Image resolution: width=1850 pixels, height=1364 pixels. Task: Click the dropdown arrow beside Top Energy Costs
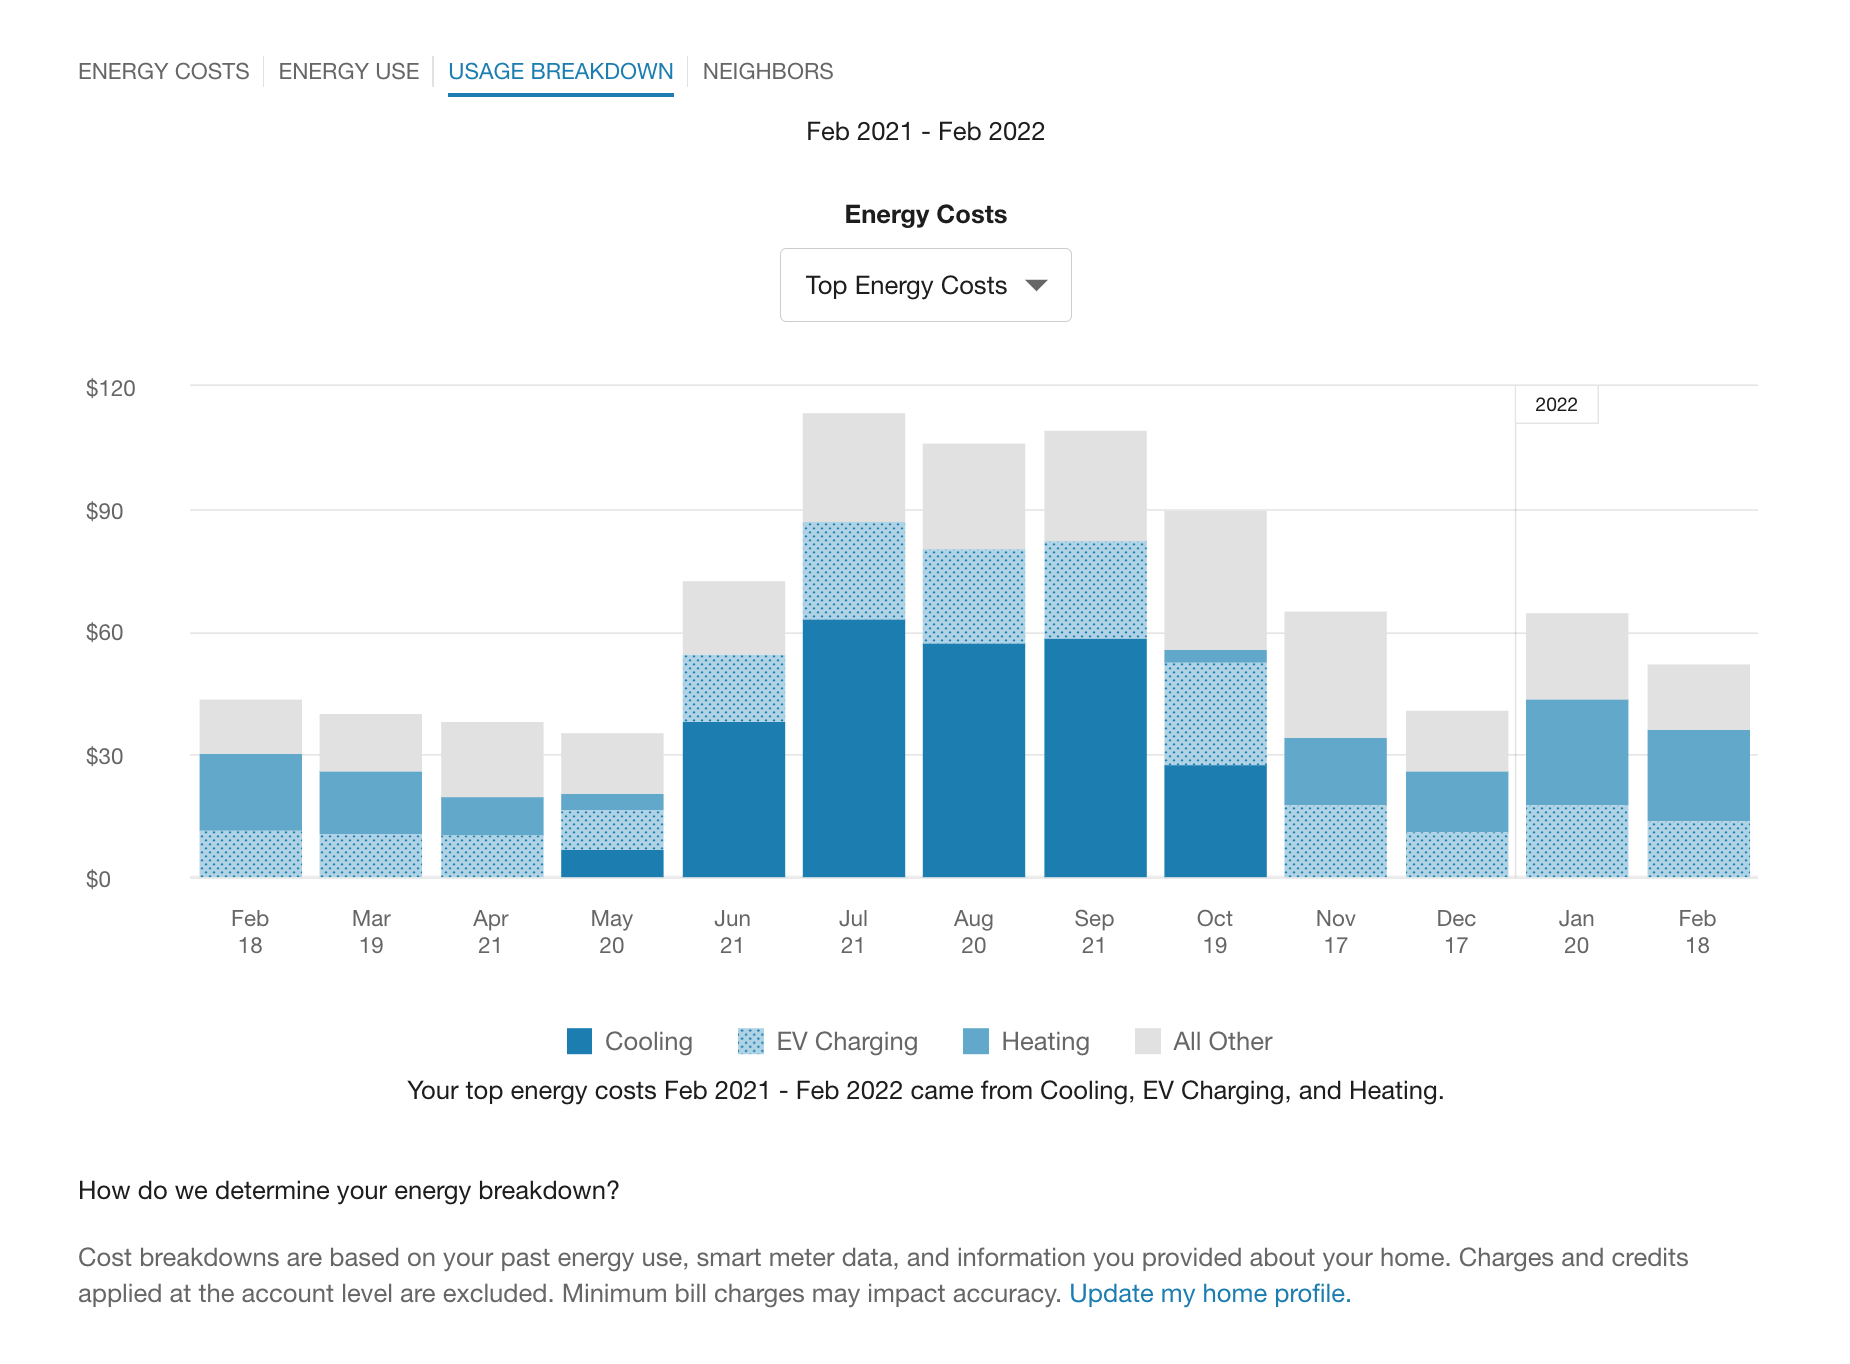pyautogui.click(x=1037, y=285)
